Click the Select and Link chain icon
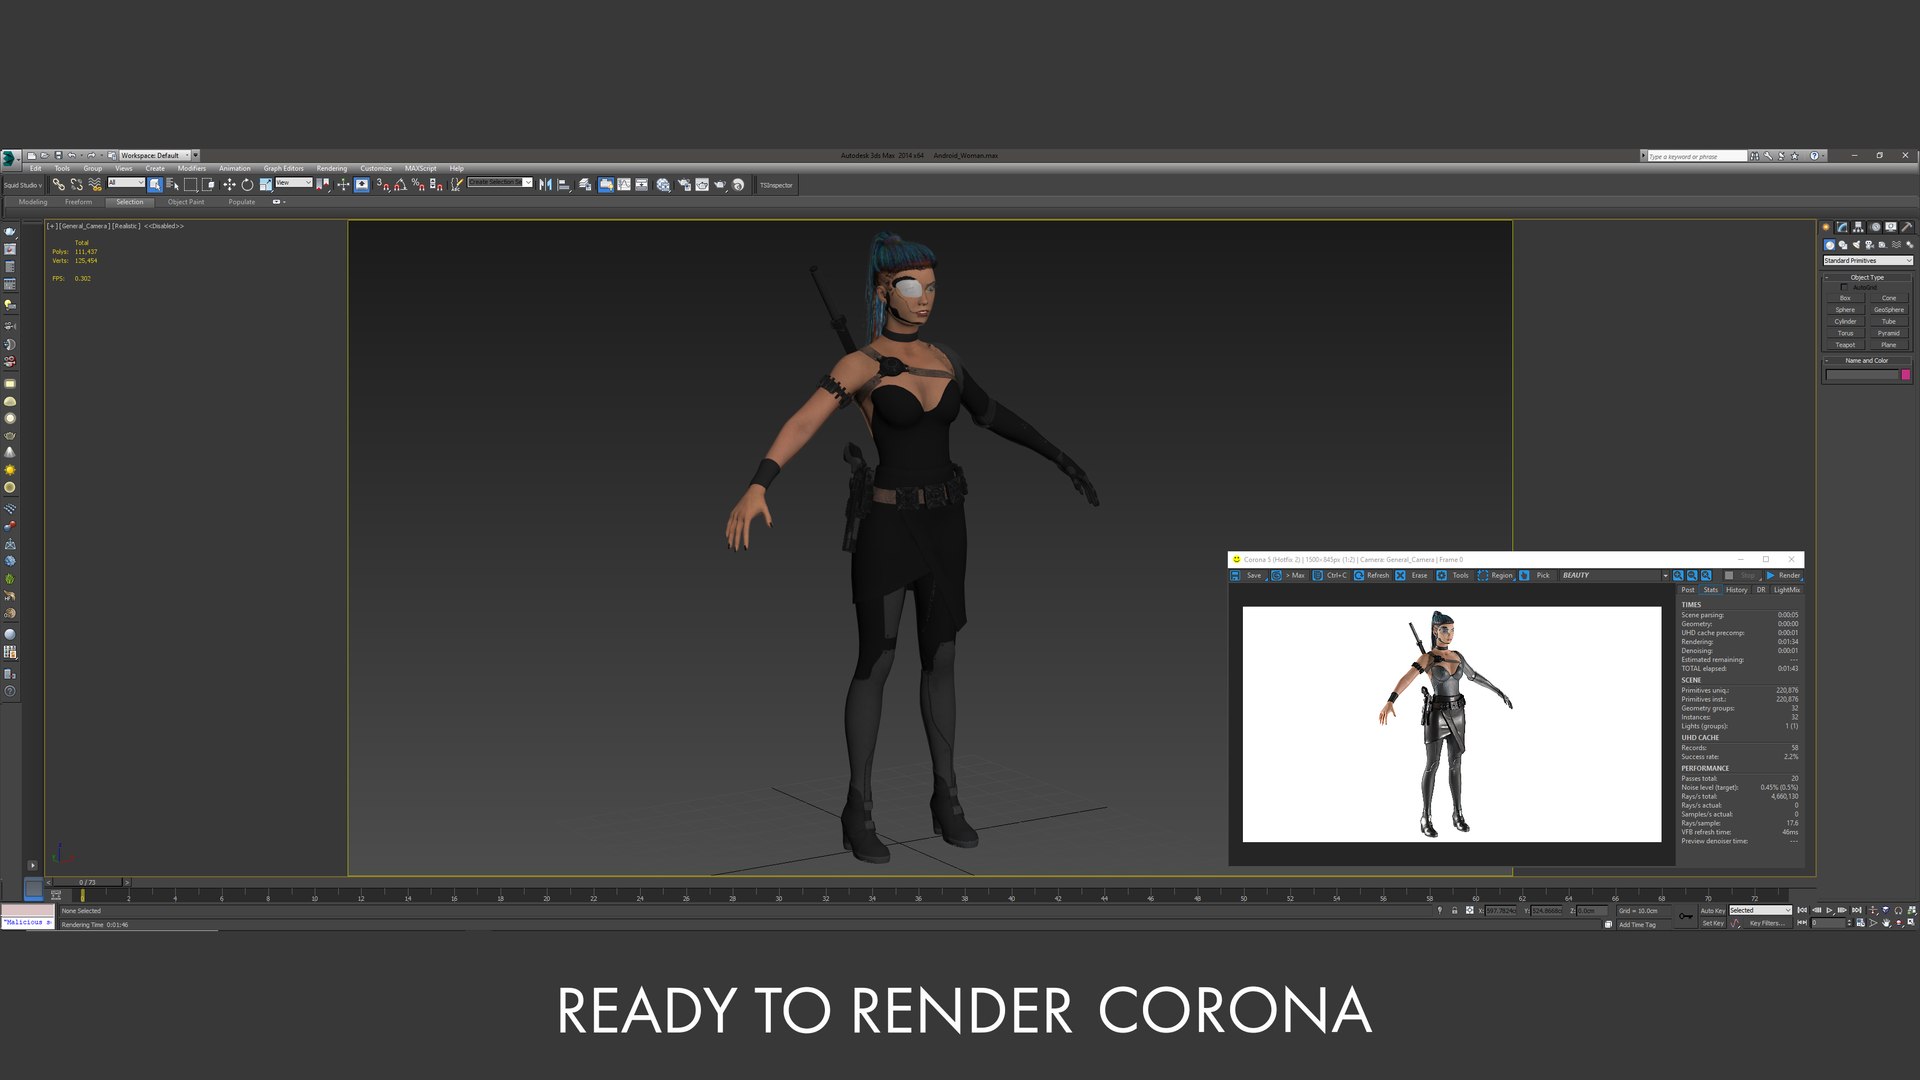 coord(58,184)
